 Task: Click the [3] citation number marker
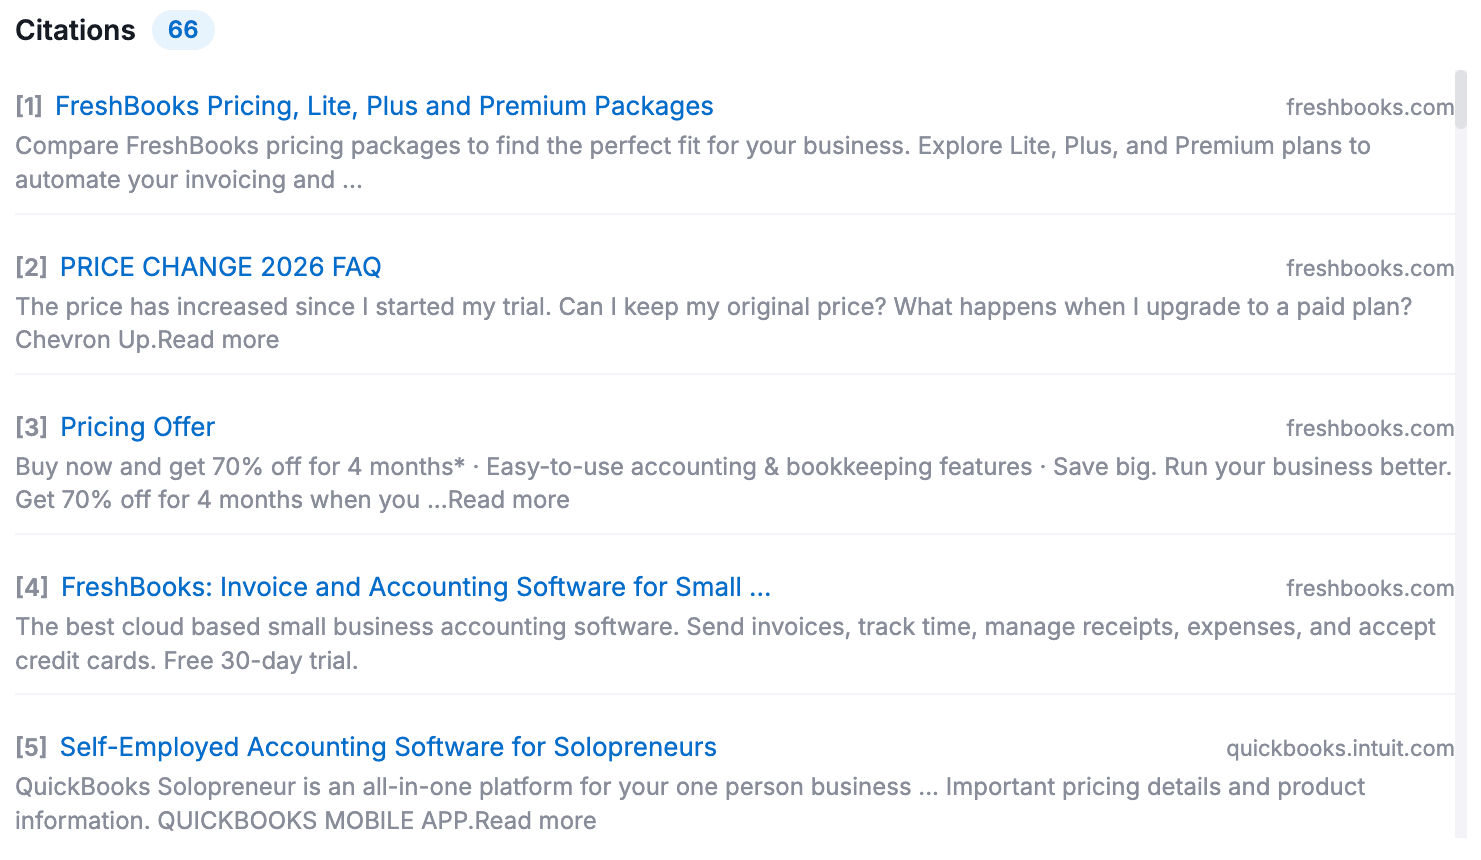(31, 427)
